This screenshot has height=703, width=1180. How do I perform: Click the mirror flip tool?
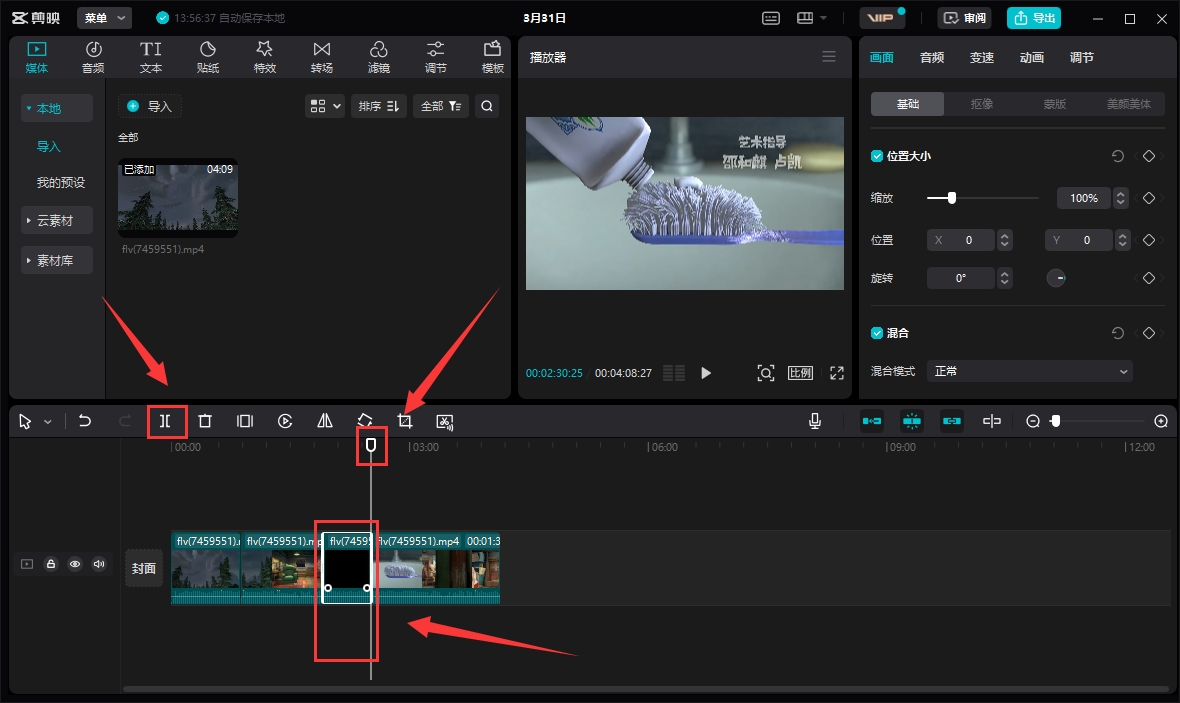coord(324,421)
